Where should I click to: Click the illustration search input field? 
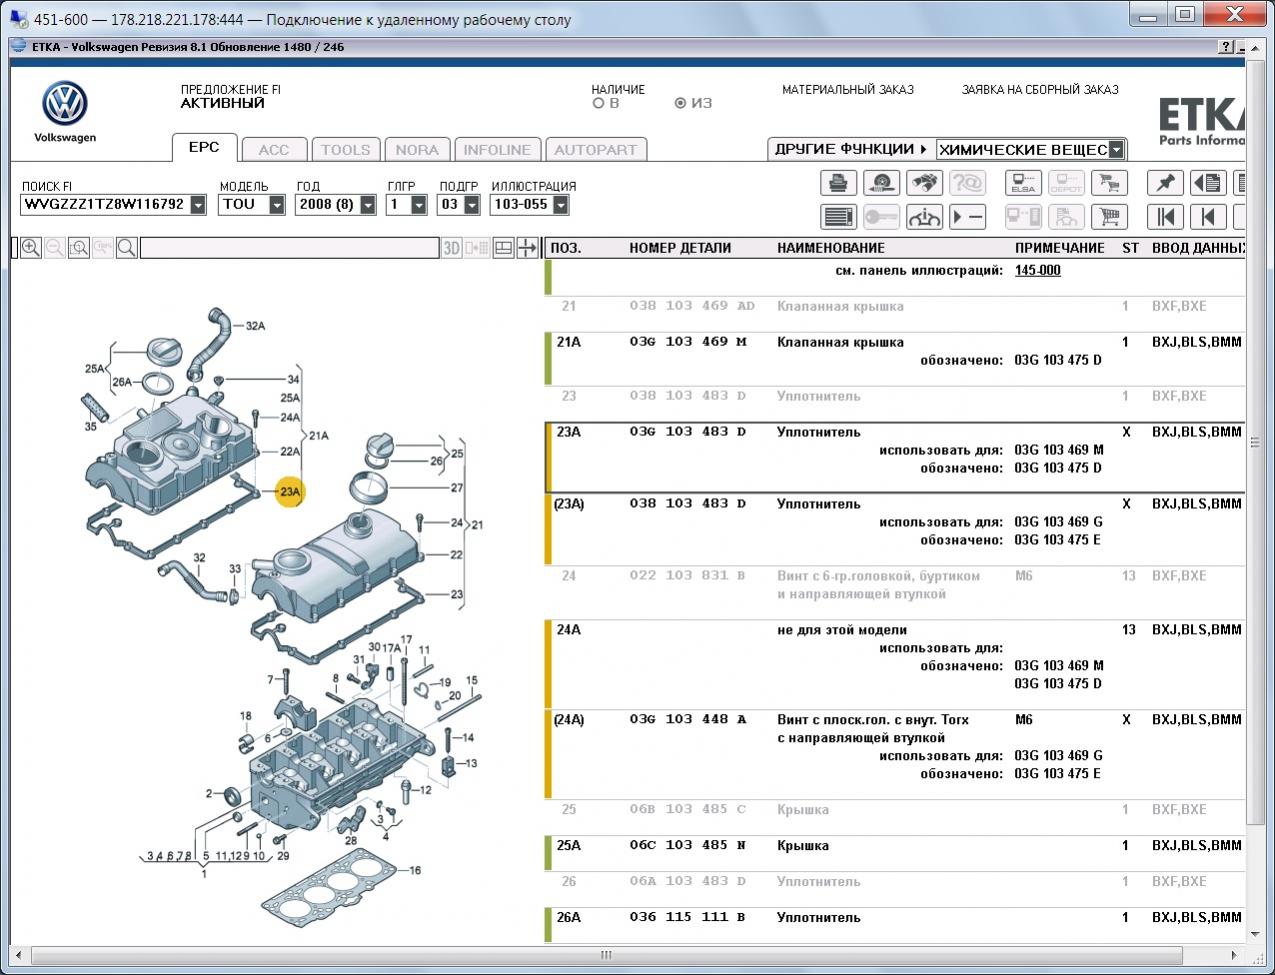click(289, 248)
